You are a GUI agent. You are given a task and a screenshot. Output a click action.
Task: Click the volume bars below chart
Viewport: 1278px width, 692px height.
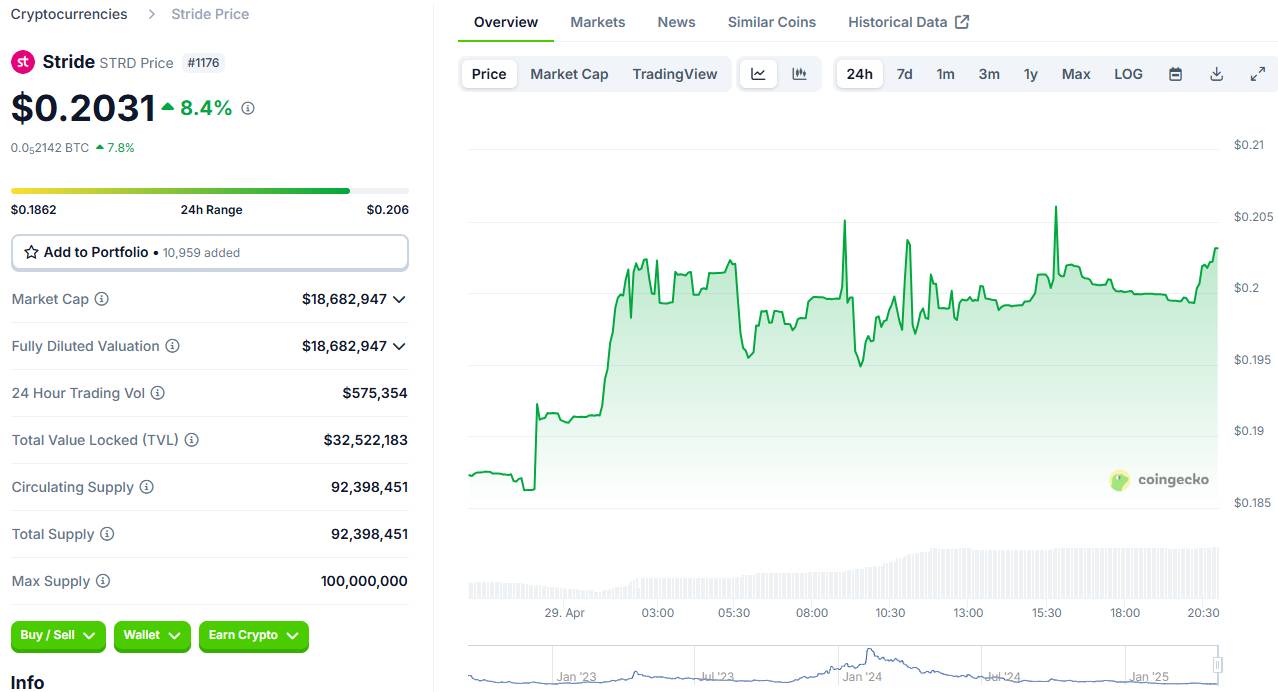843,573
